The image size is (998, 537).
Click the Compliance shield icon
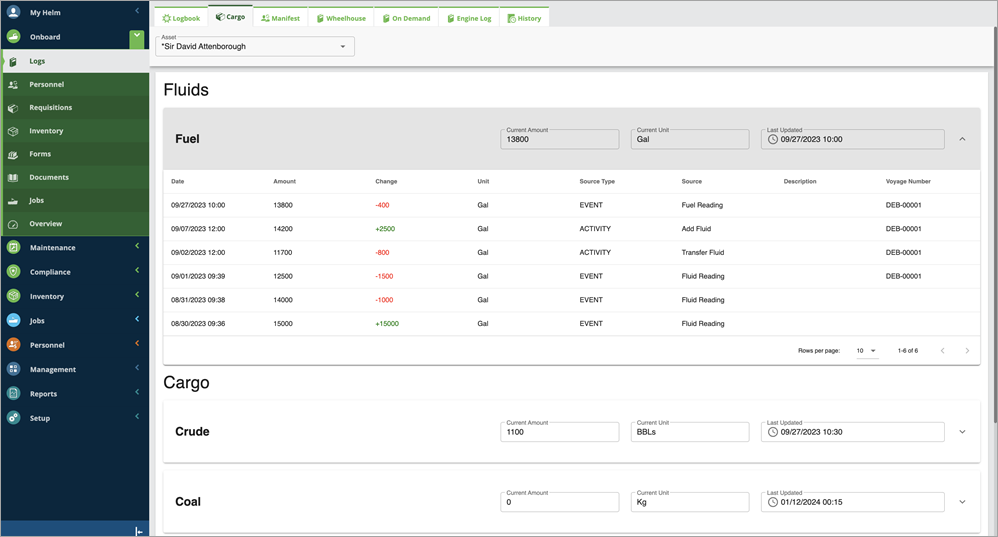tap(13, 272)
